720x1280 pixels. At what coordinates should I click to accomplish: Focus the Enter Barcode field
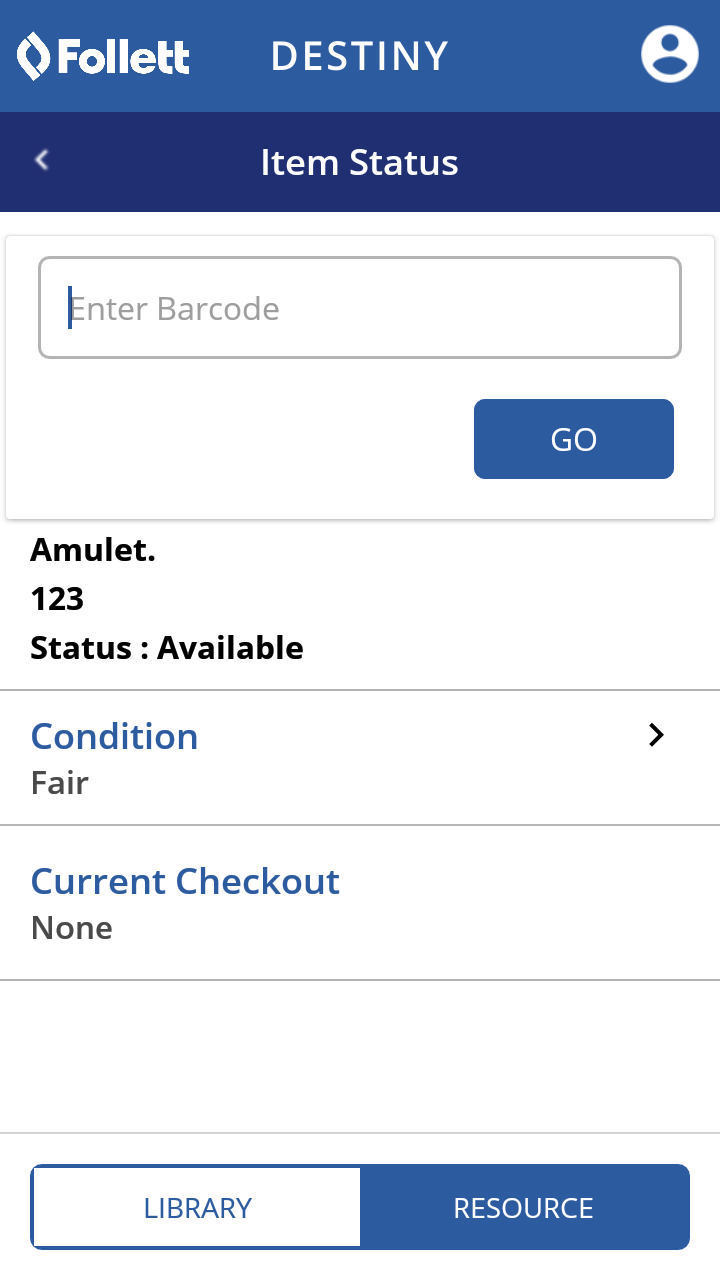[360, 308]
